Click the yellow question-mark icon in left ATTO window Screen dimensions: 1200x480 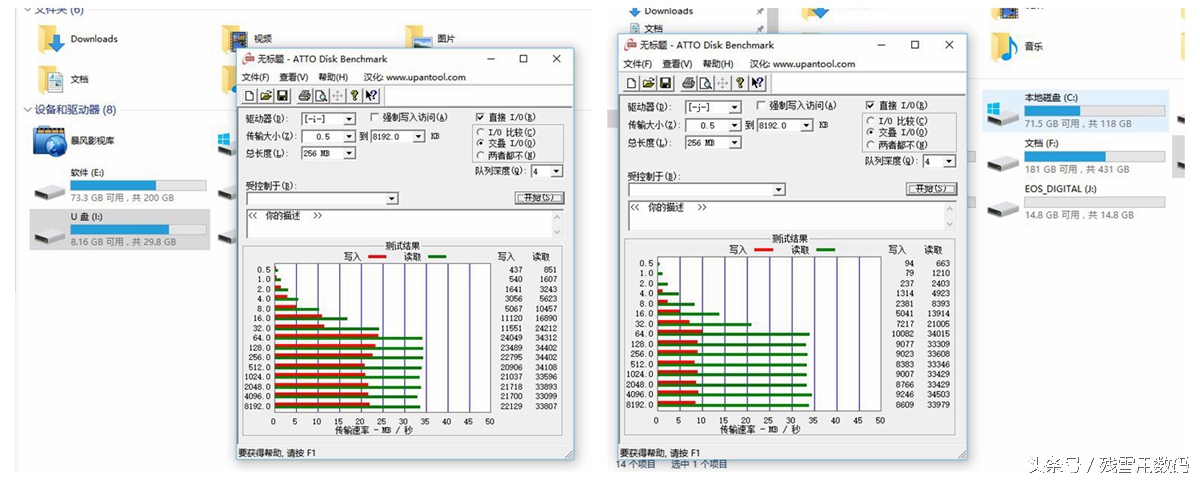click(x=354, y=96)
